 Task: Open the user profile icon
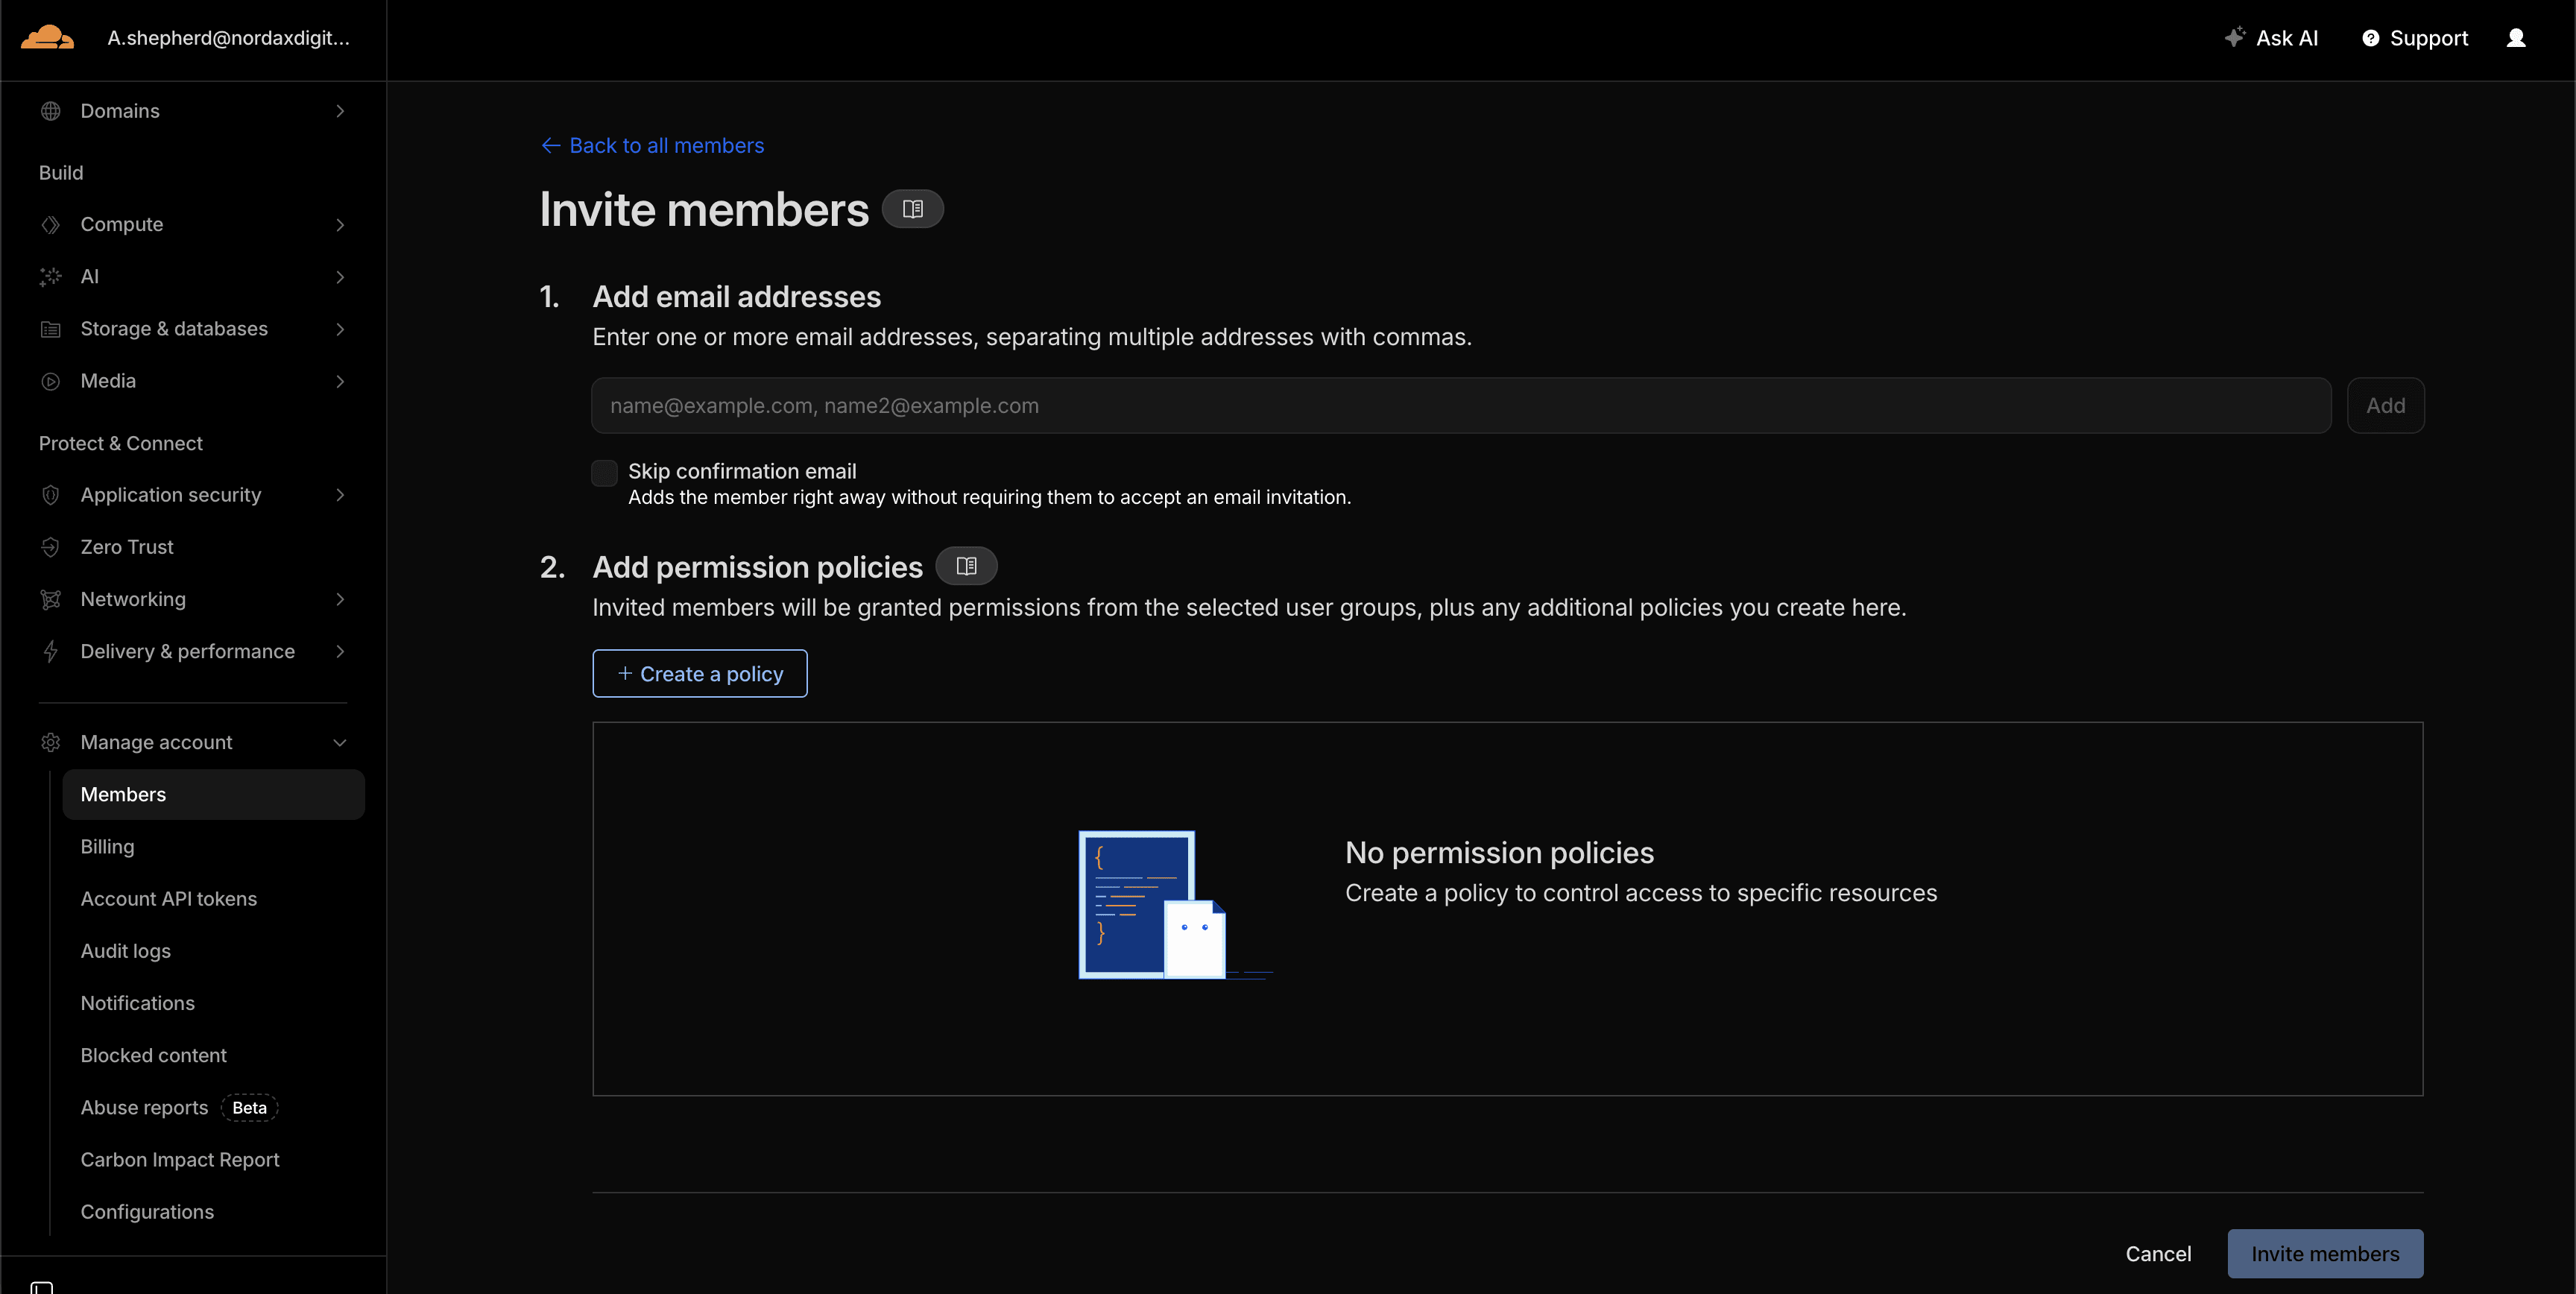click(2518, 38)
